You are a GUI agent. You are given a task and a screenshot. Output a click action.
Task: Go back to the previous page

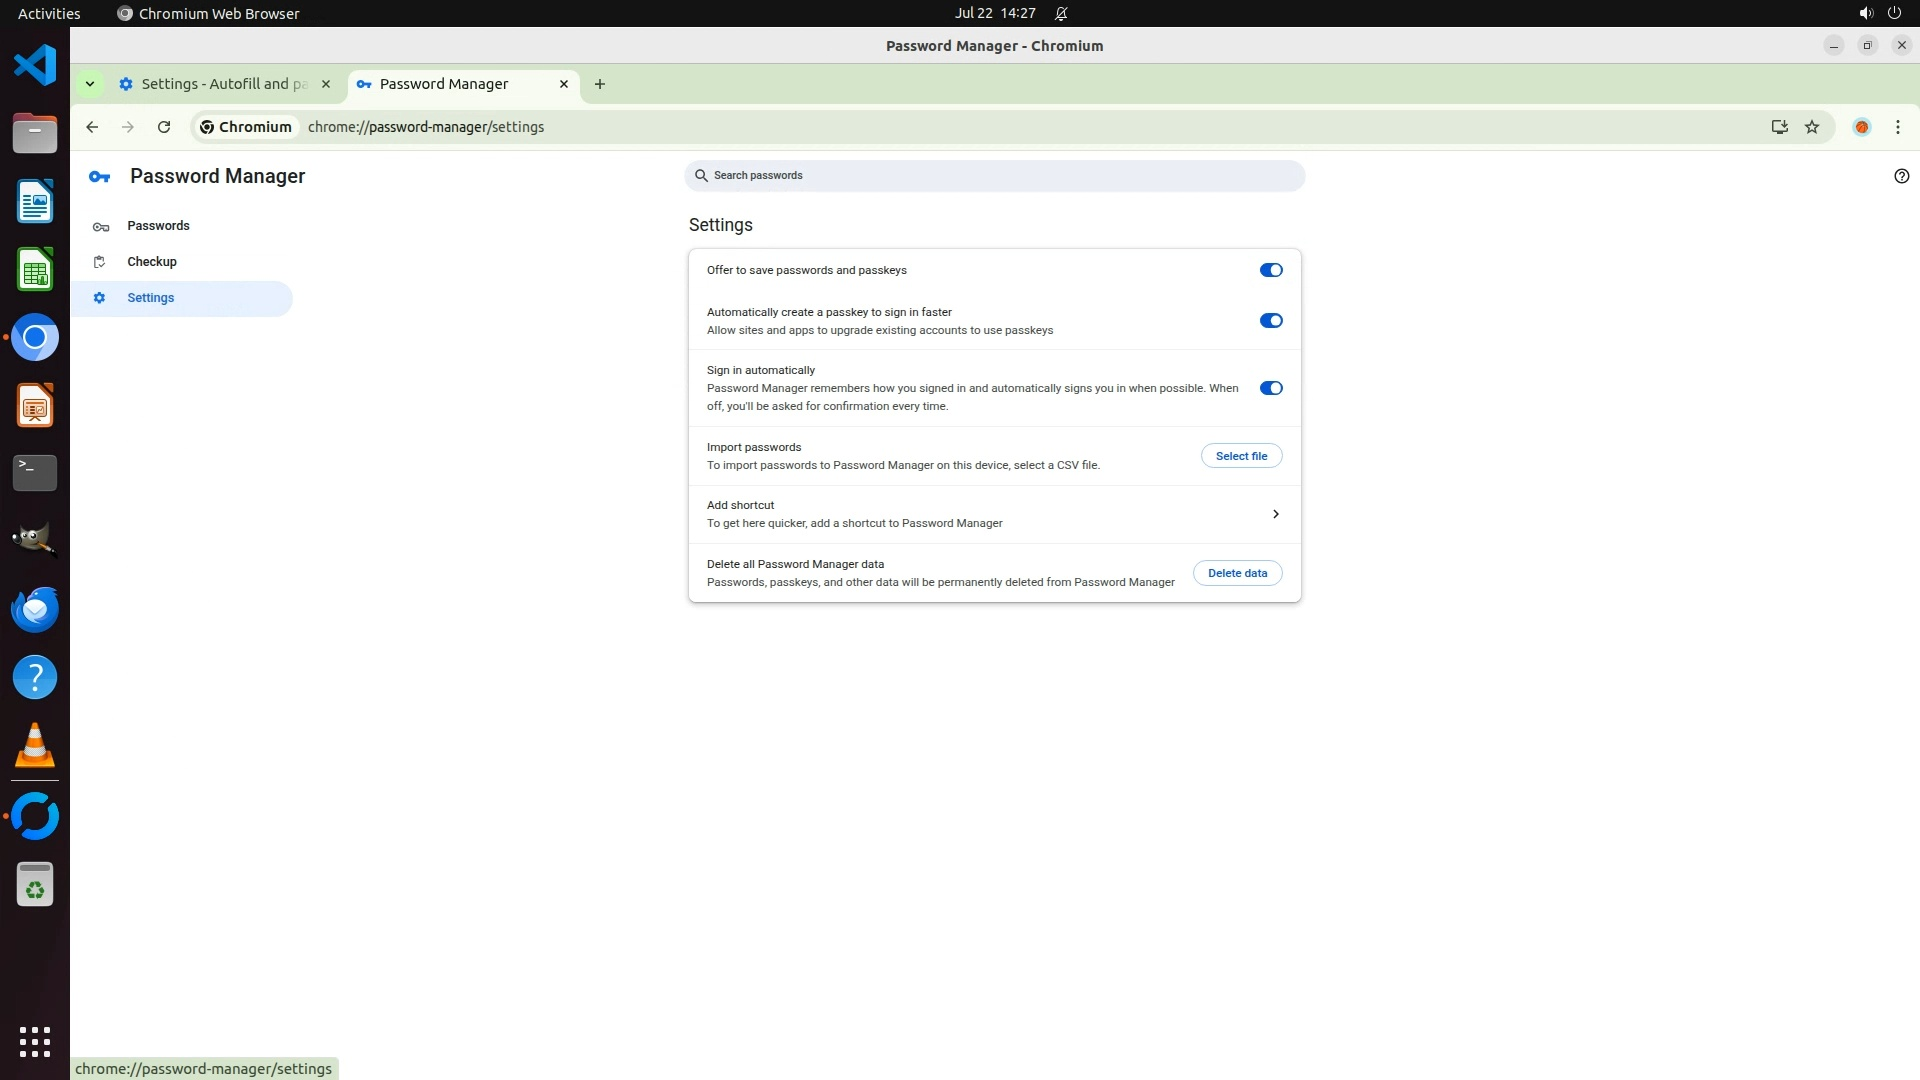[92, 127]
